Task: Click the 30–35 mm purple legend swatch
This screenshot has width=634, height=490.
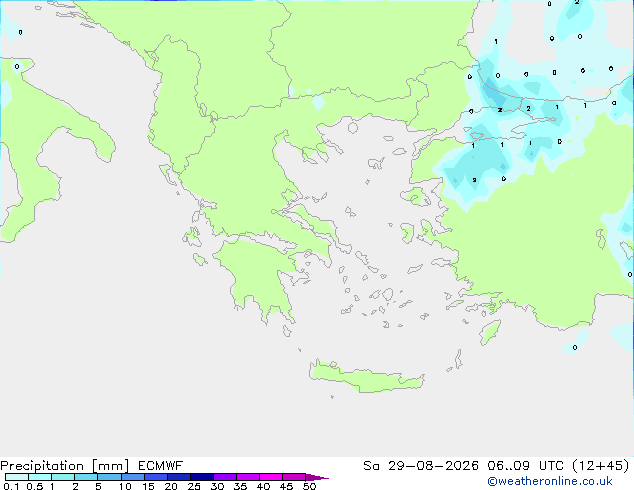Action: click(225, 477)
